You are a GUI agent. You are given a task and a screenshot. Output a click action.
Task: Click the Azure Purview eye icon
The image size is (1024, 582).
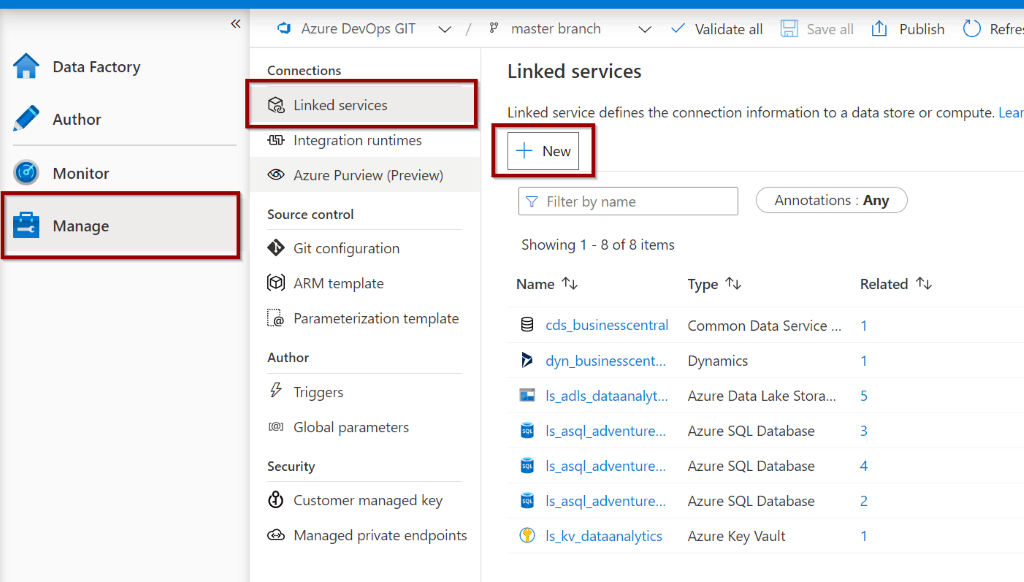[276, 175]
